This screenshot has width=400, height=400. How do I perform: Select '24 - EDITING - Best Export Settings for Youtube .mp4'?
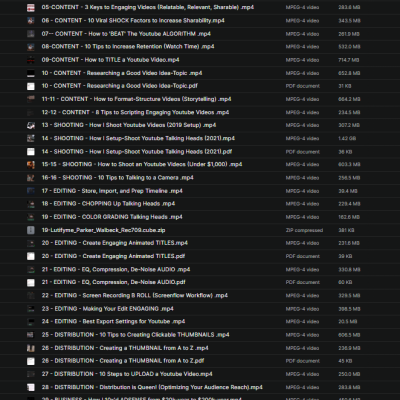[113, 322]
